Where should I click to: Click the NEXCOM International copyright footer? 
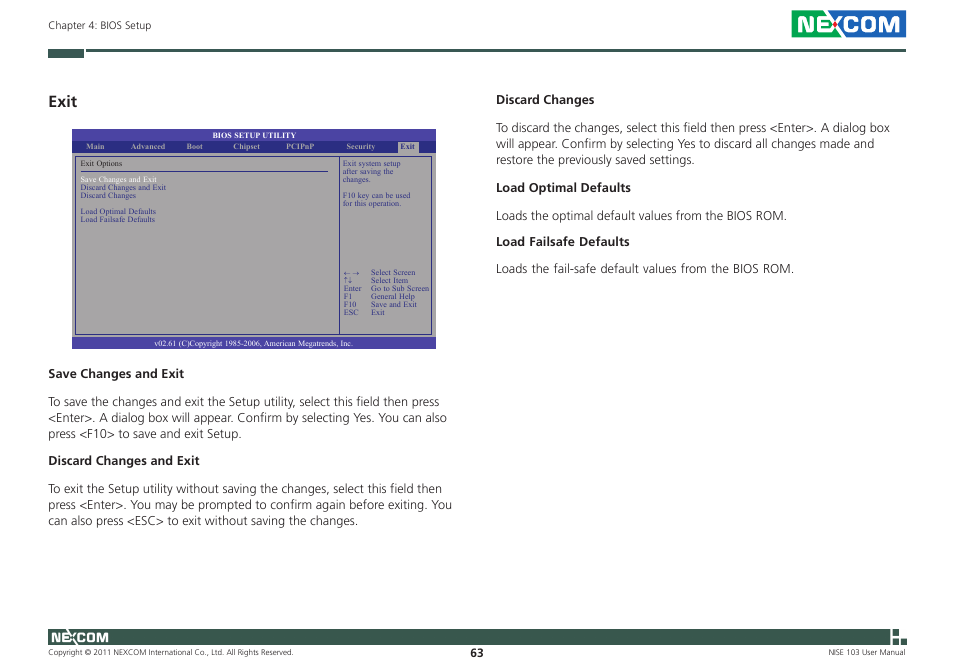click(171, 653)
